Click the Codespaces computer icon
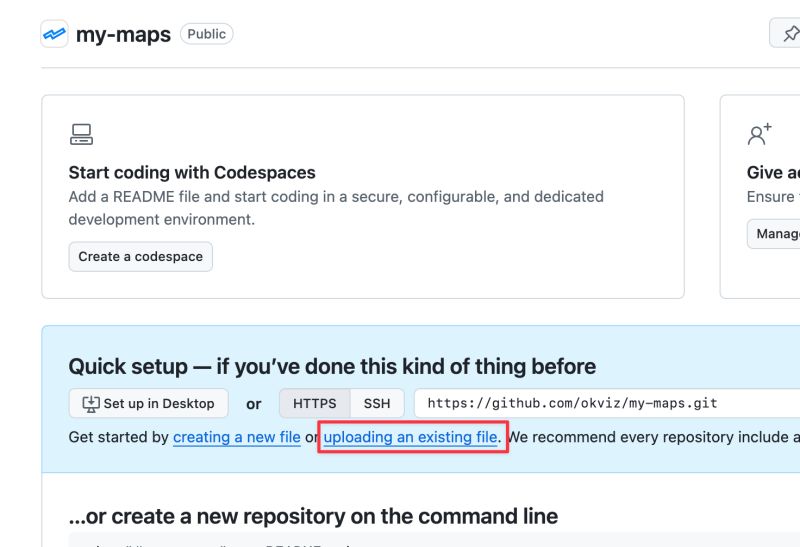This screenshot has width=800, height=547. (x=82, y=134)
